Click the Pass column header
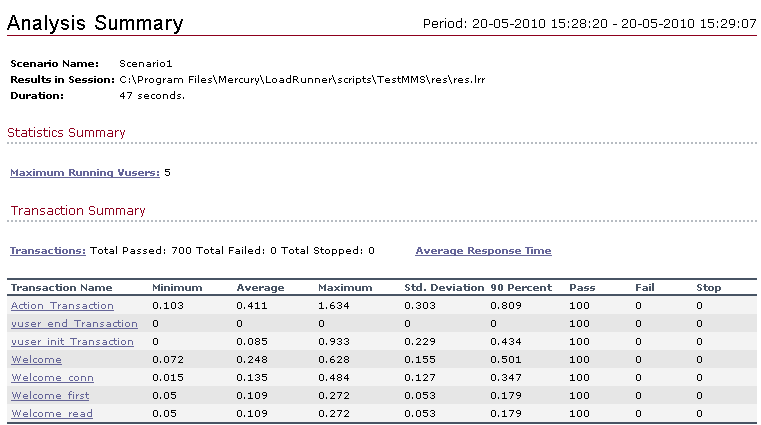 (x=582, y=288)
